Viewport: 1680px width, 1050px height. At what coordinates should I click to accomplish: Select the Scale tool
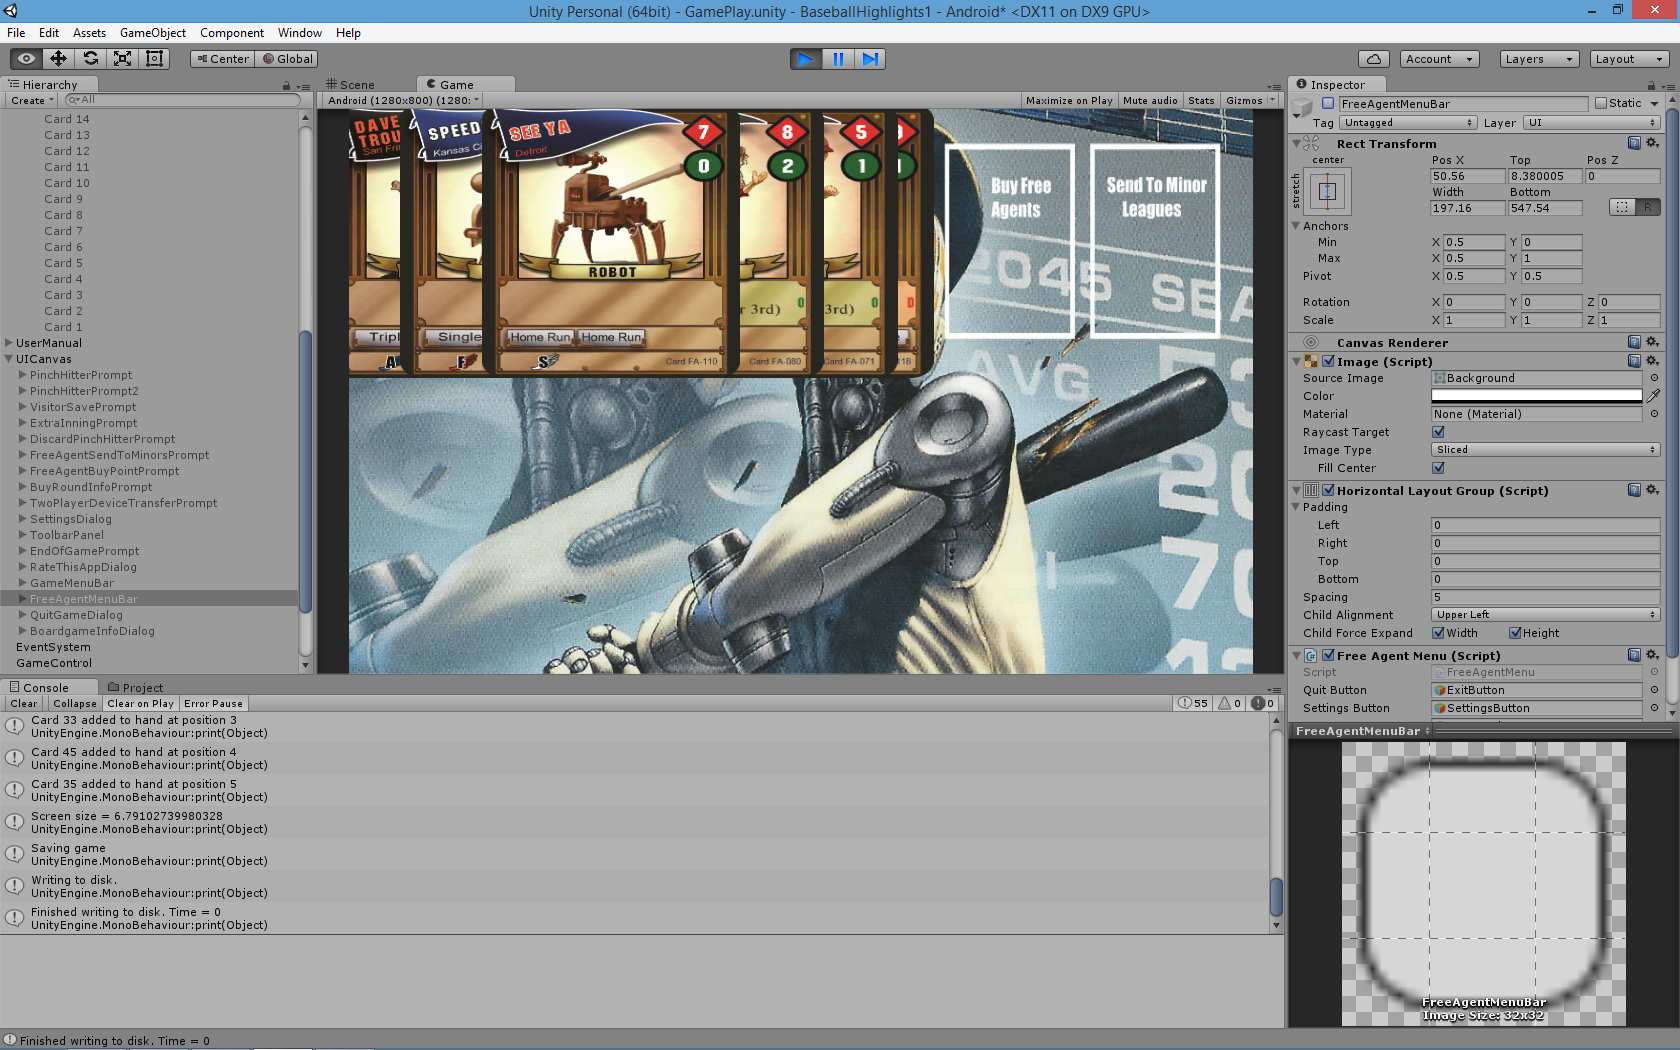pyautogui.click(x=122, y=59)
